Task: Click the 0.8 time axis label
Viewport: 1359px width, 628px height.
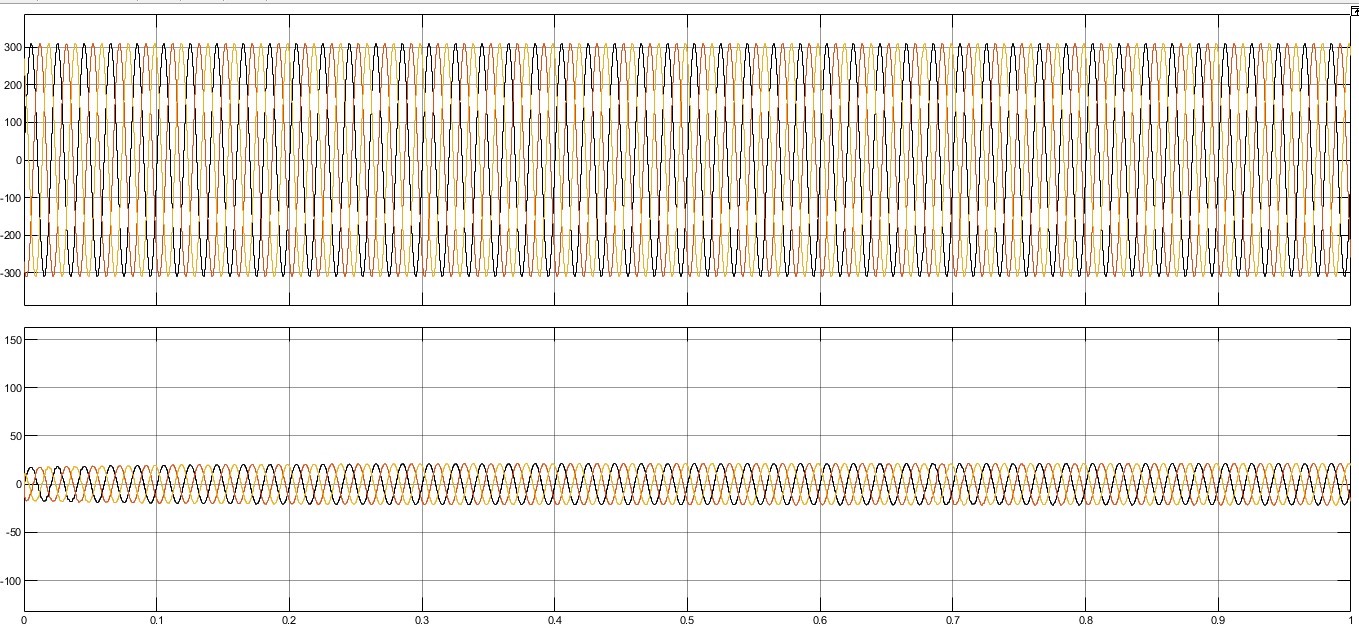Action: point(1085,621)
